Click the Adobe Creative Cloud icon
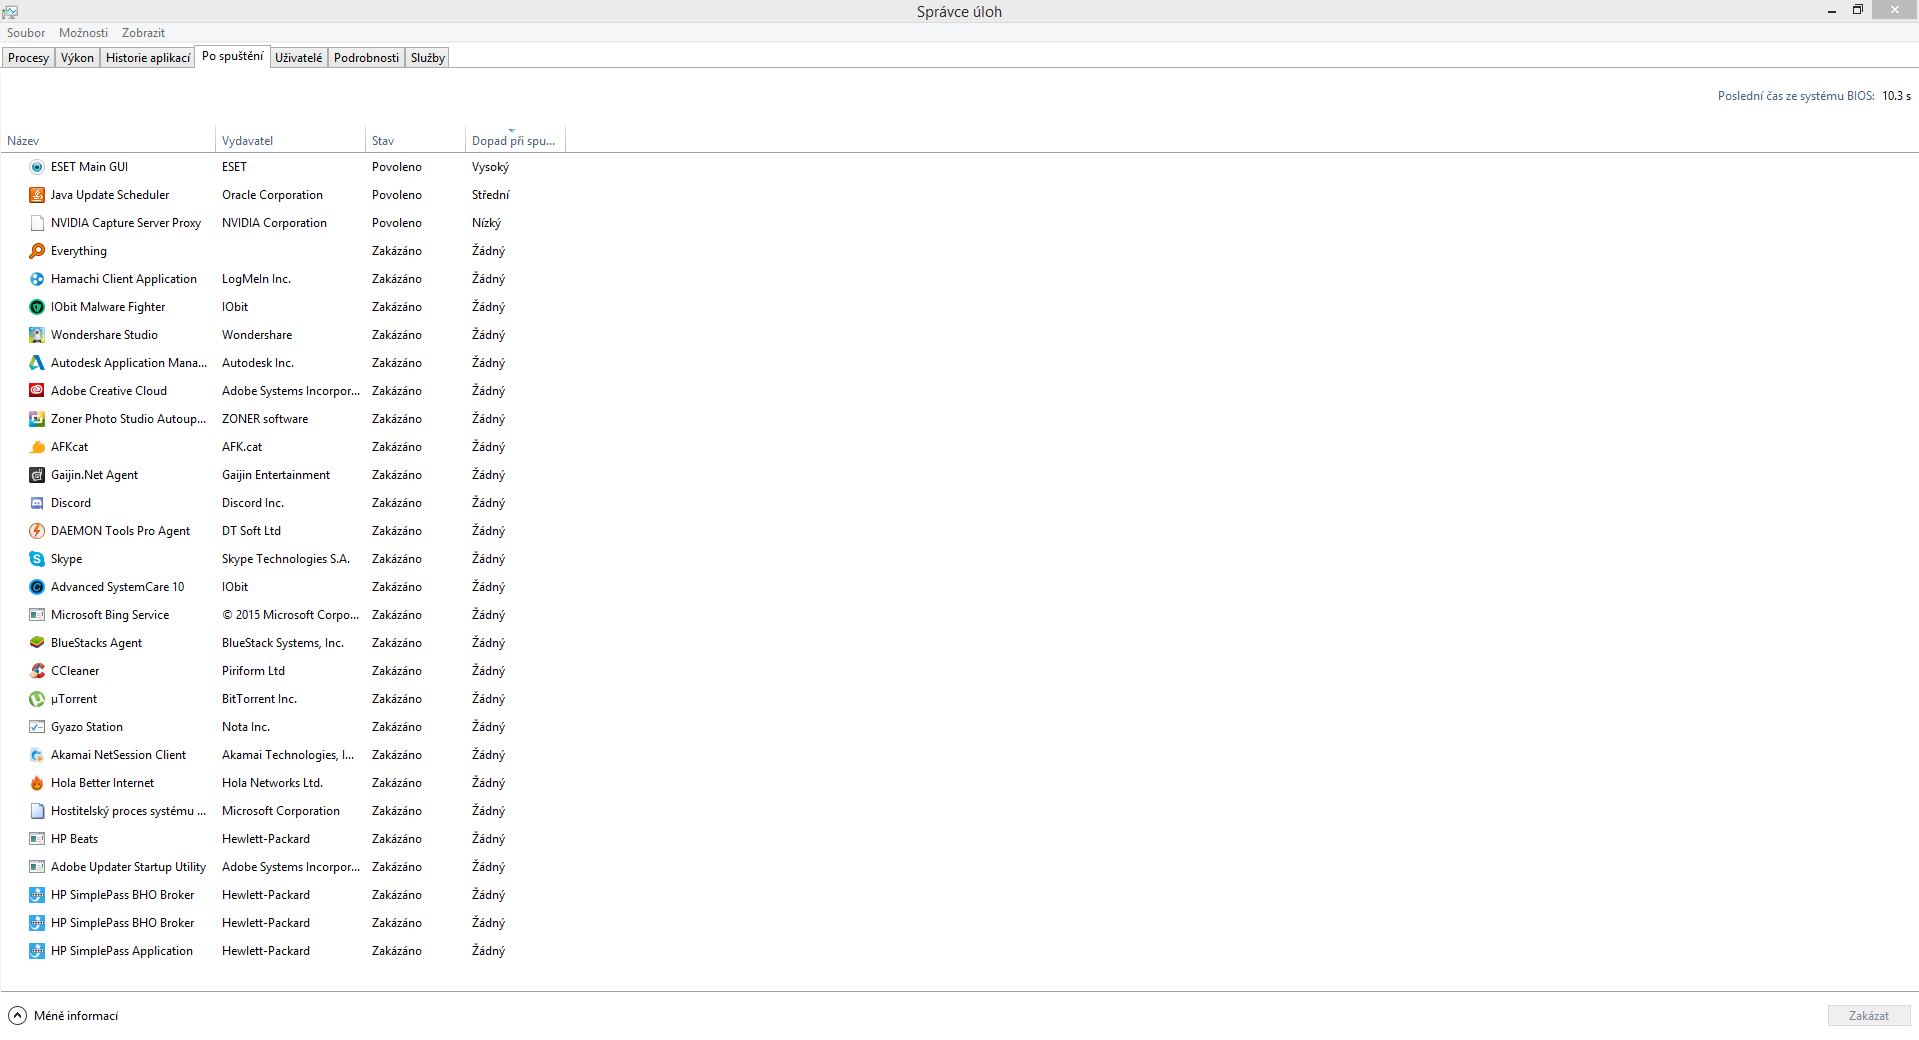This screenshot has height=1040, width=1919. [37, 391]
